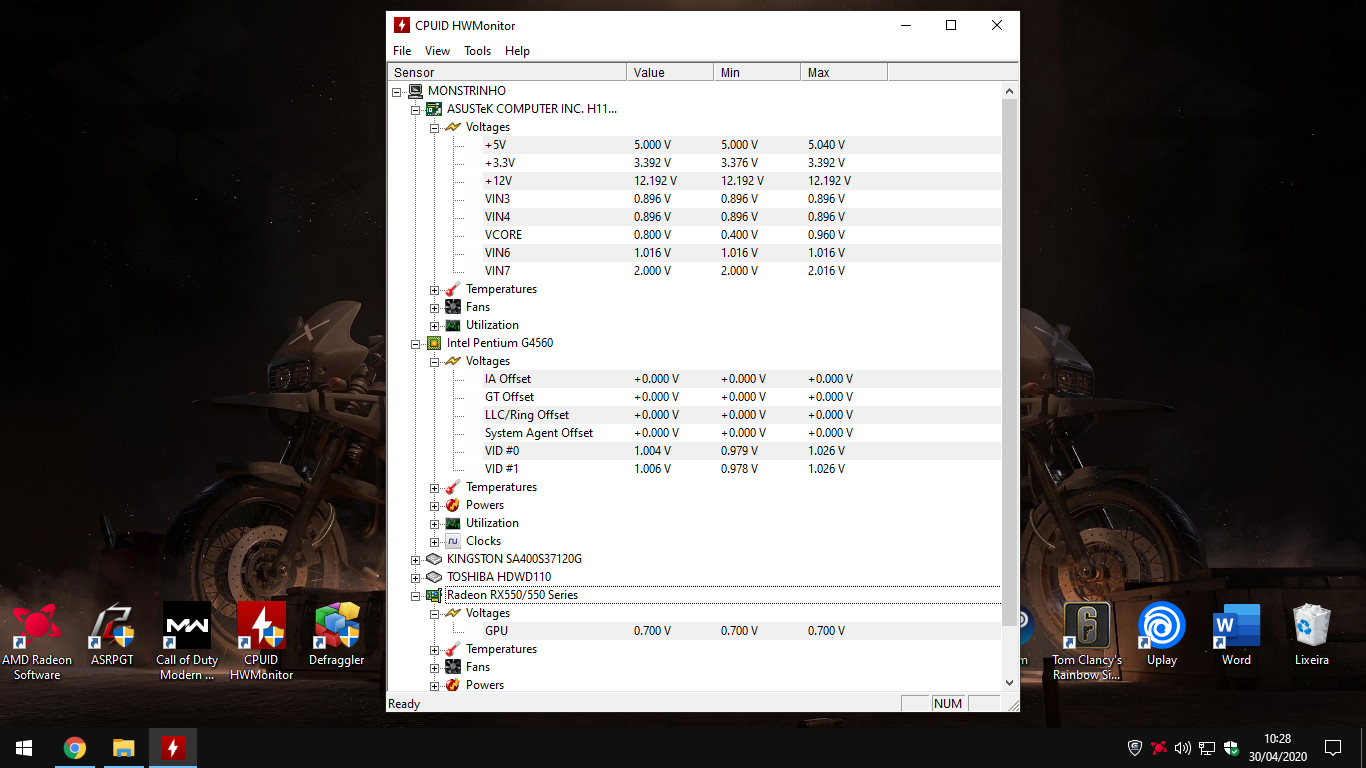Click the TOSHIBA HDWD110 drive icon
This screenshot has width=1366, height=768.
coord(434,577)
